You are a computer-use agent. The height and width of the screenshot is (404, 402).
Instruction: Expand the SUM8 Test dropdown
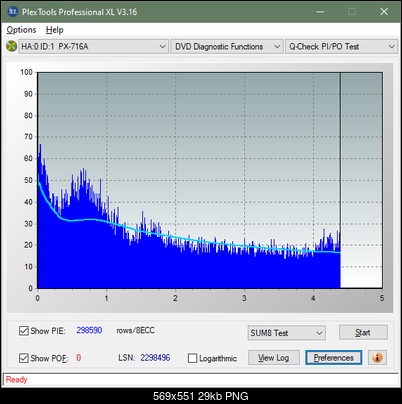coord(287,333)
